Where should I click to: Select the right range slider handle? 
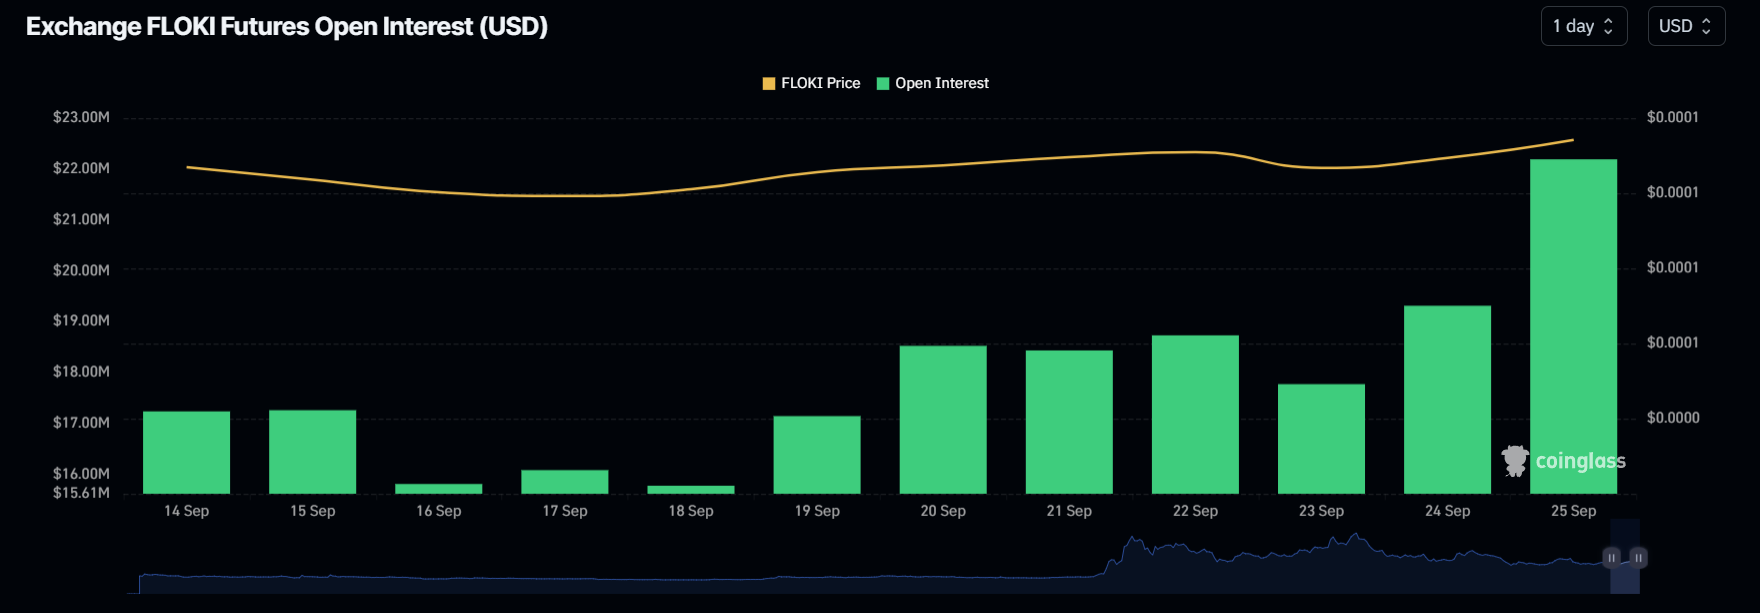[x=1638, y=558]
